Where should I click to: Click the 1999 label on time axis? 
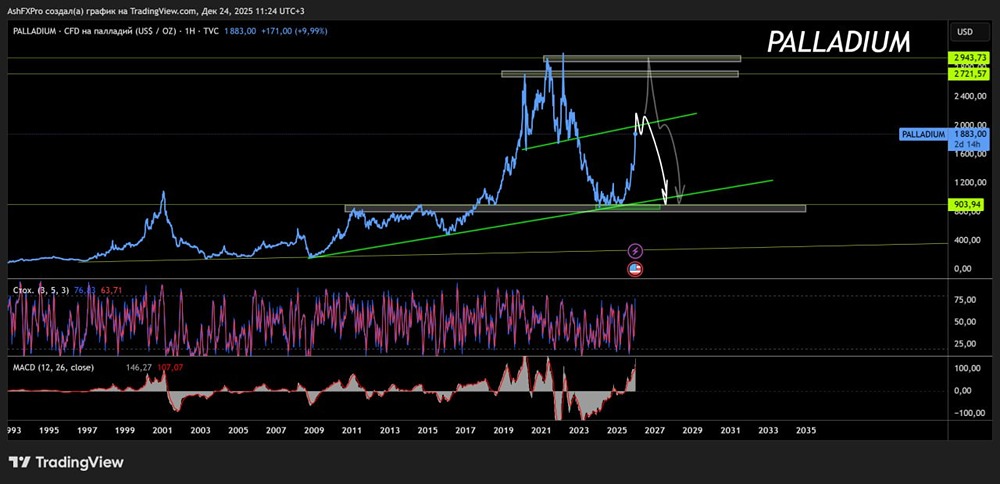(x=124, y=430)
